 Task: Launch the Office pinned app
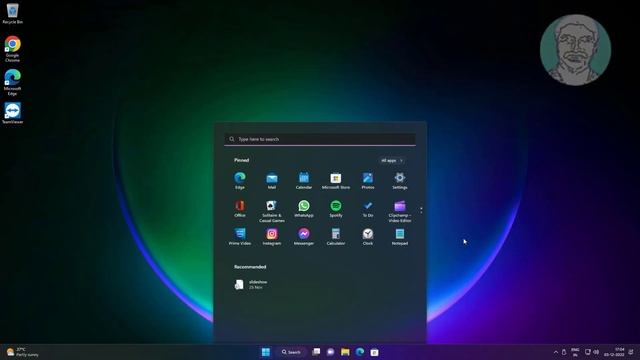pos(240,209)
